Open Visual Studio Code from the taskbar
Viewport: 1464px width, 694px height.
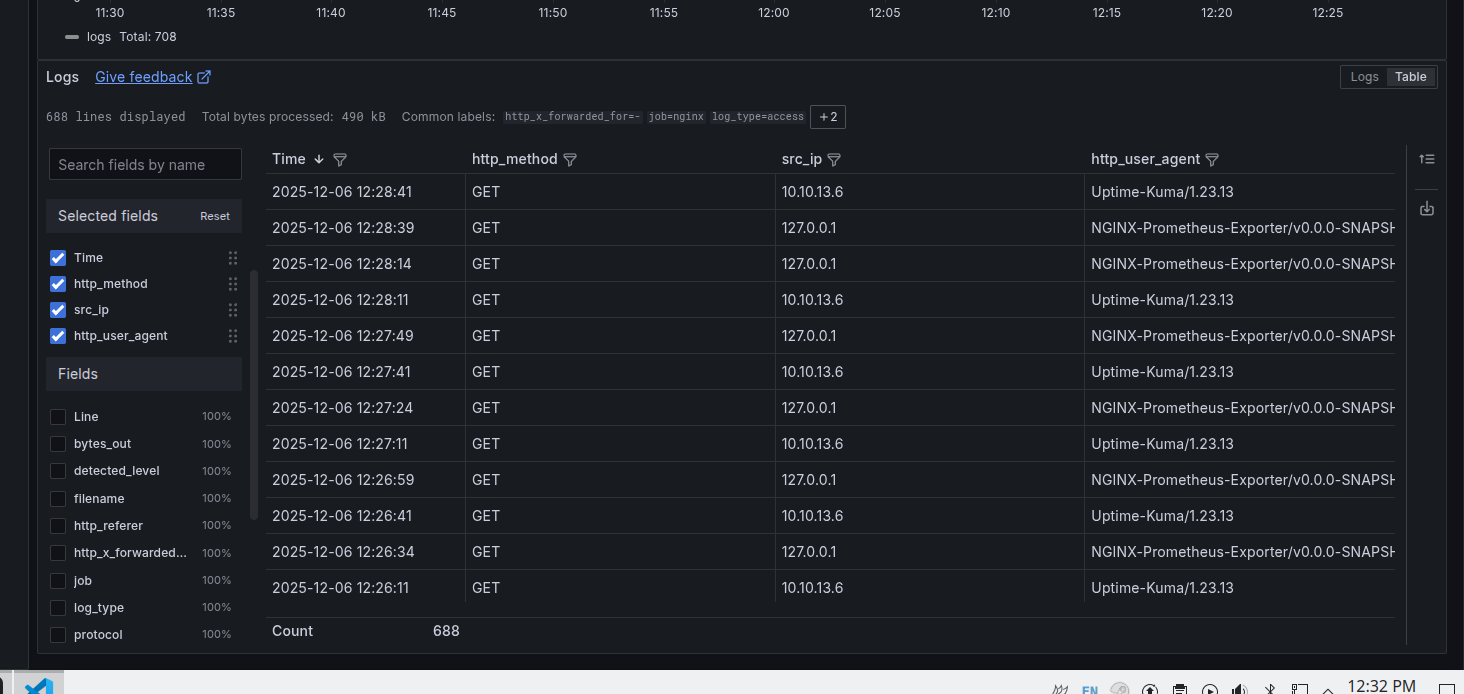(x=38, y=686)
